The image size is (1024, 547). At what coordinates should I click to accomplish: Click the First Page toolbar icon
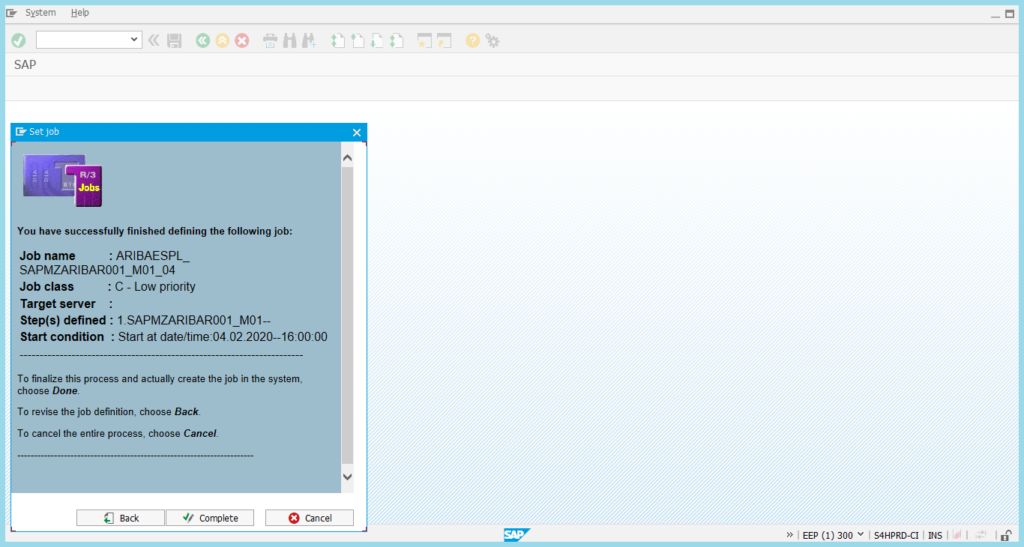tap(338, 40)
